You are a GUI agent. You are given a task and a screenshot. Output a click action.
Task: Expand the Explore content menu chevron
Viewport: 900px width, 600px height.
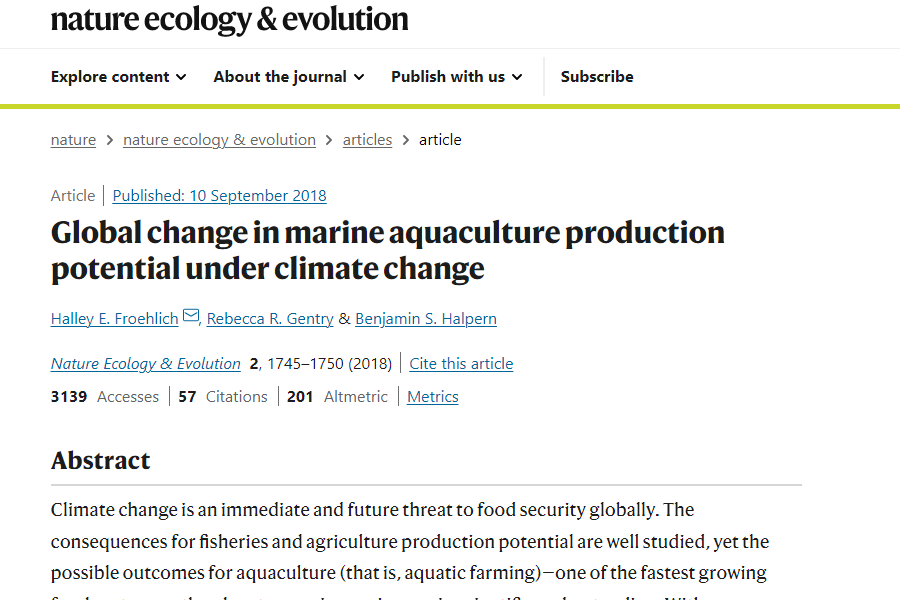click(x=181, y=77)
